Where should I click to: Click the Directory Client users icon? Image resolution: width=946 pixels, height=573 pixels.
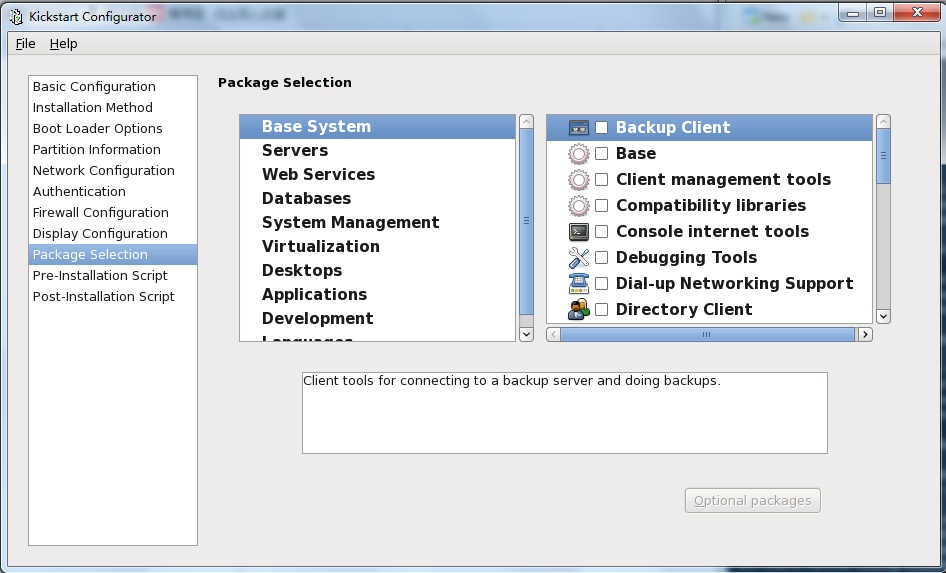pos(579,309)
